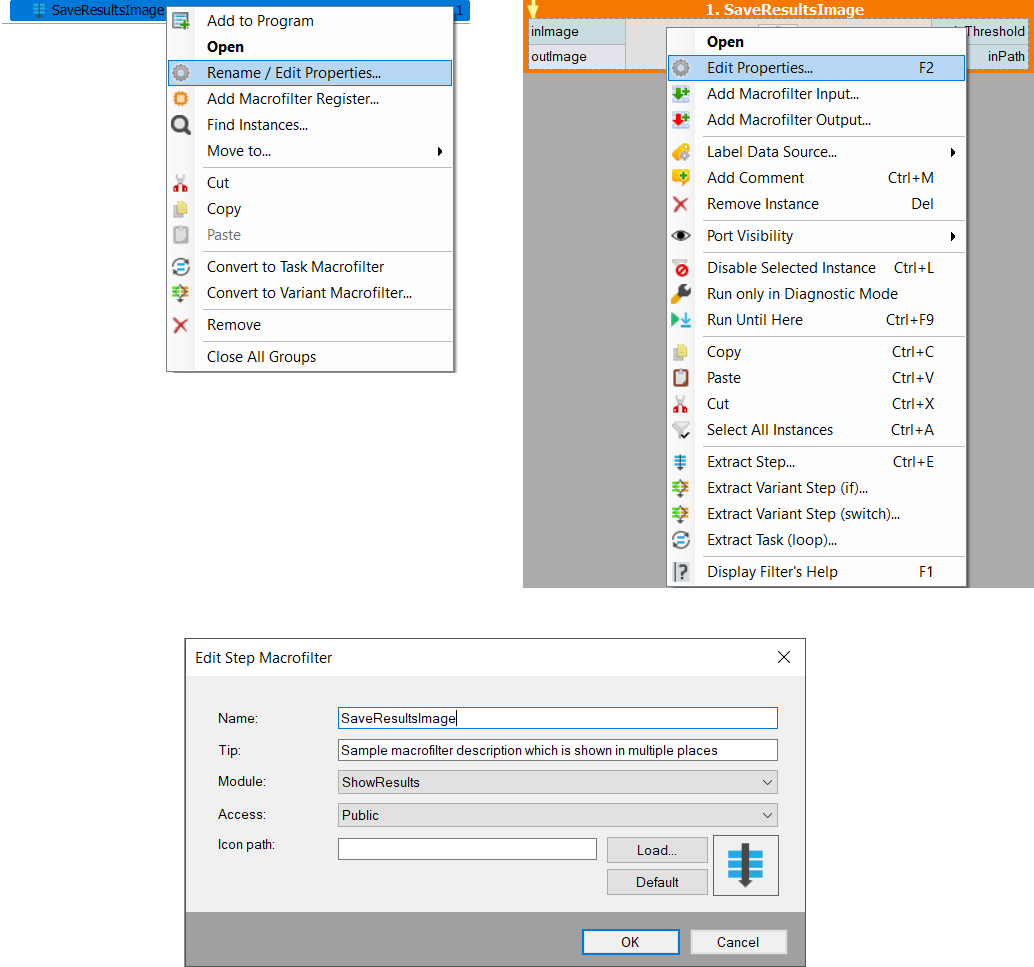
Task: Click the Extract Step icon
Action: coord(681,462)
